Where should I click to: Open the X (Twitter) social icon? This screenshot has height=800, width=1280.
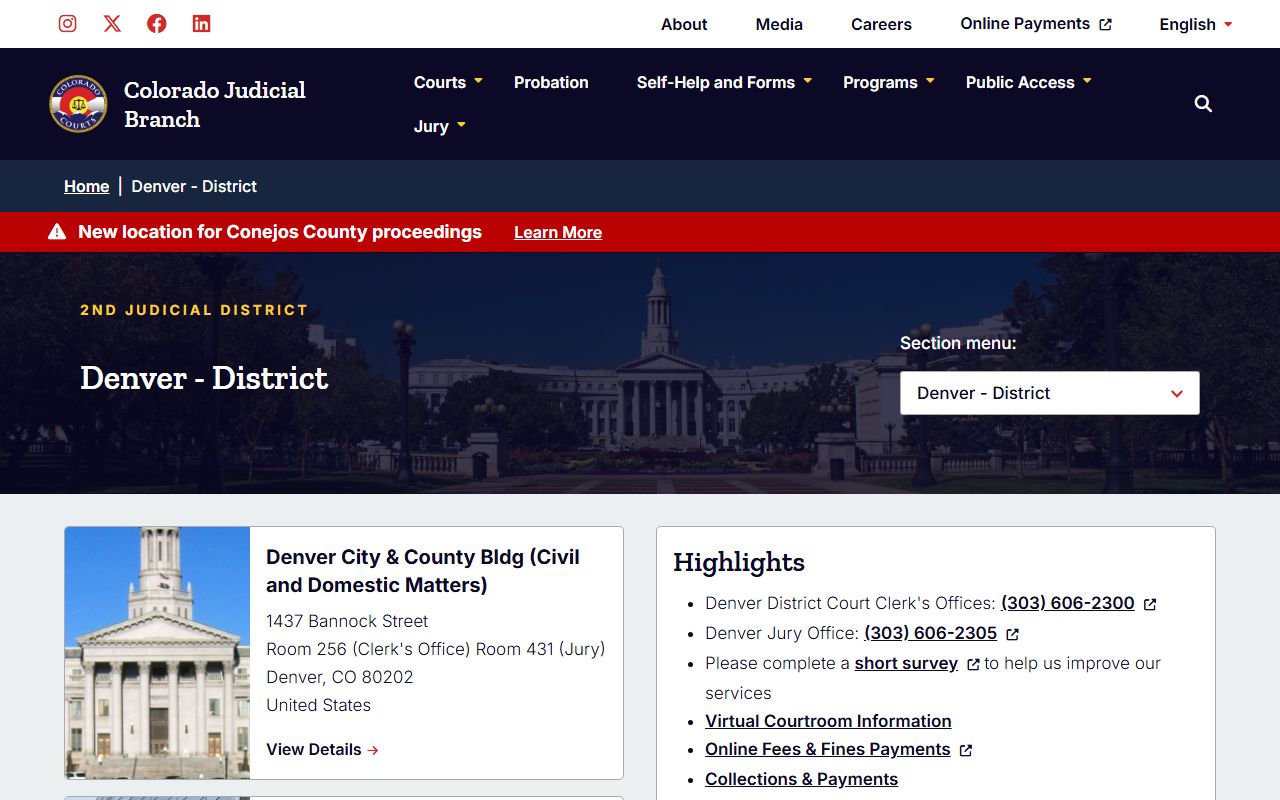click(112, 24)
